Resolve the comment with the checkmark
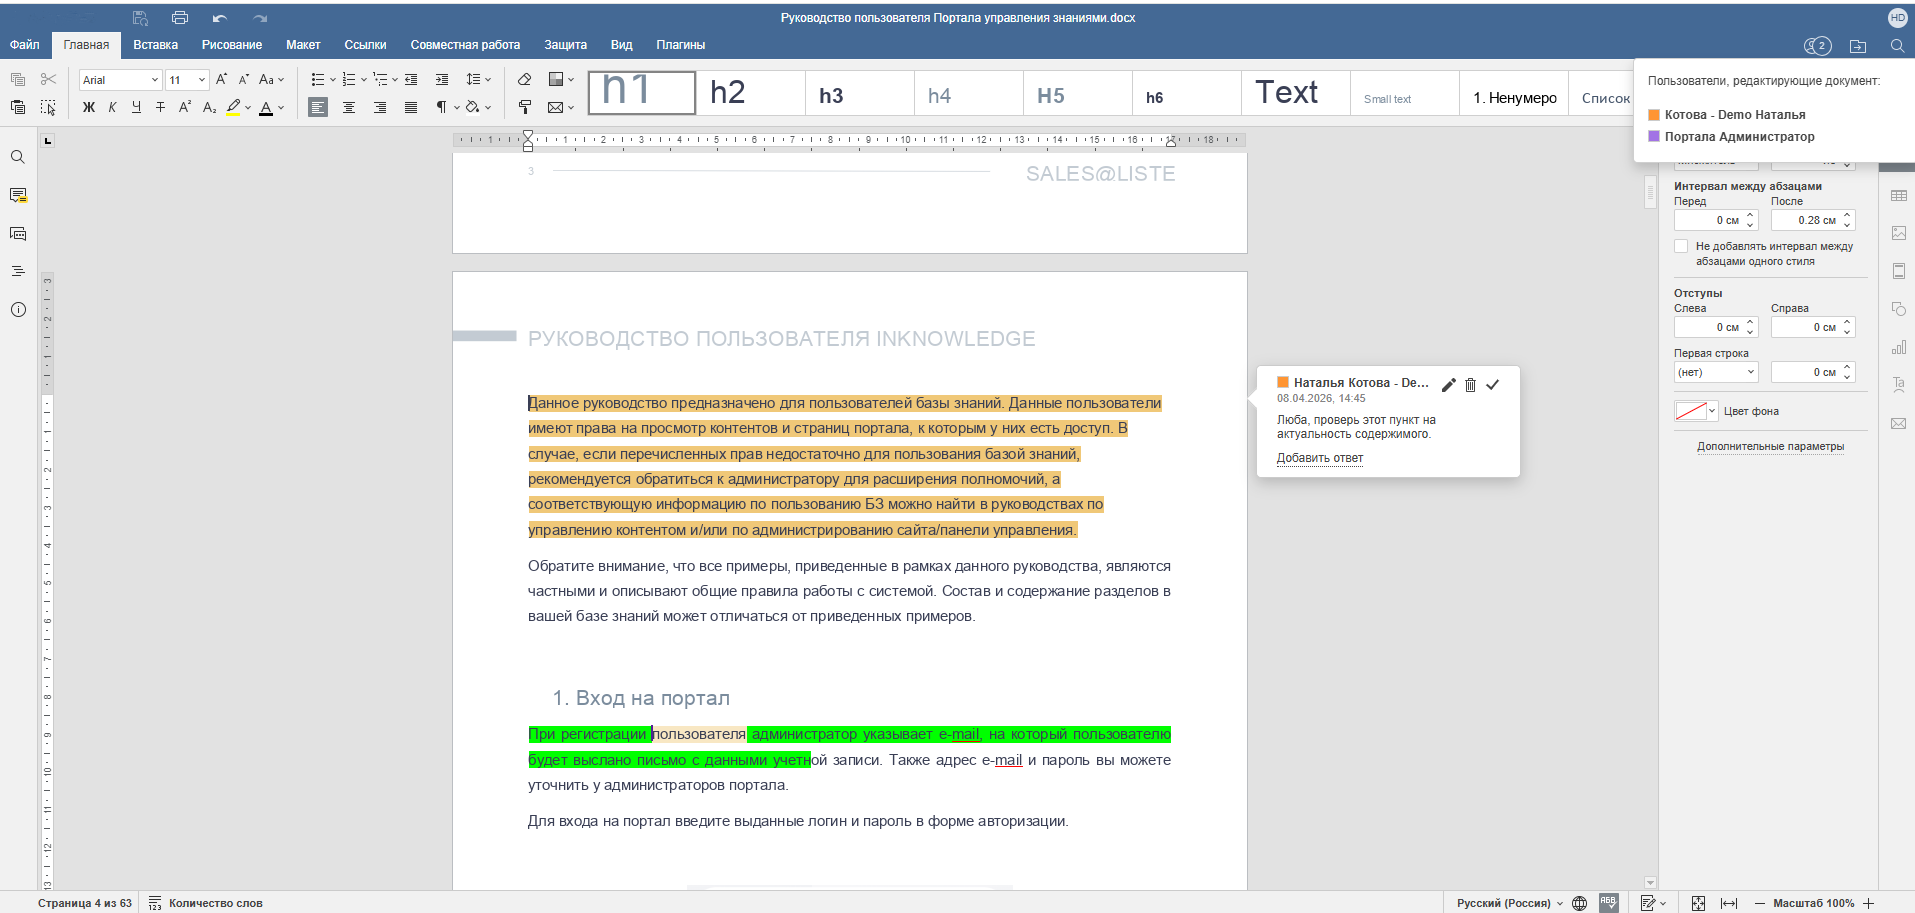This screenshot has width=1915, height=913. click(1492, 385)
